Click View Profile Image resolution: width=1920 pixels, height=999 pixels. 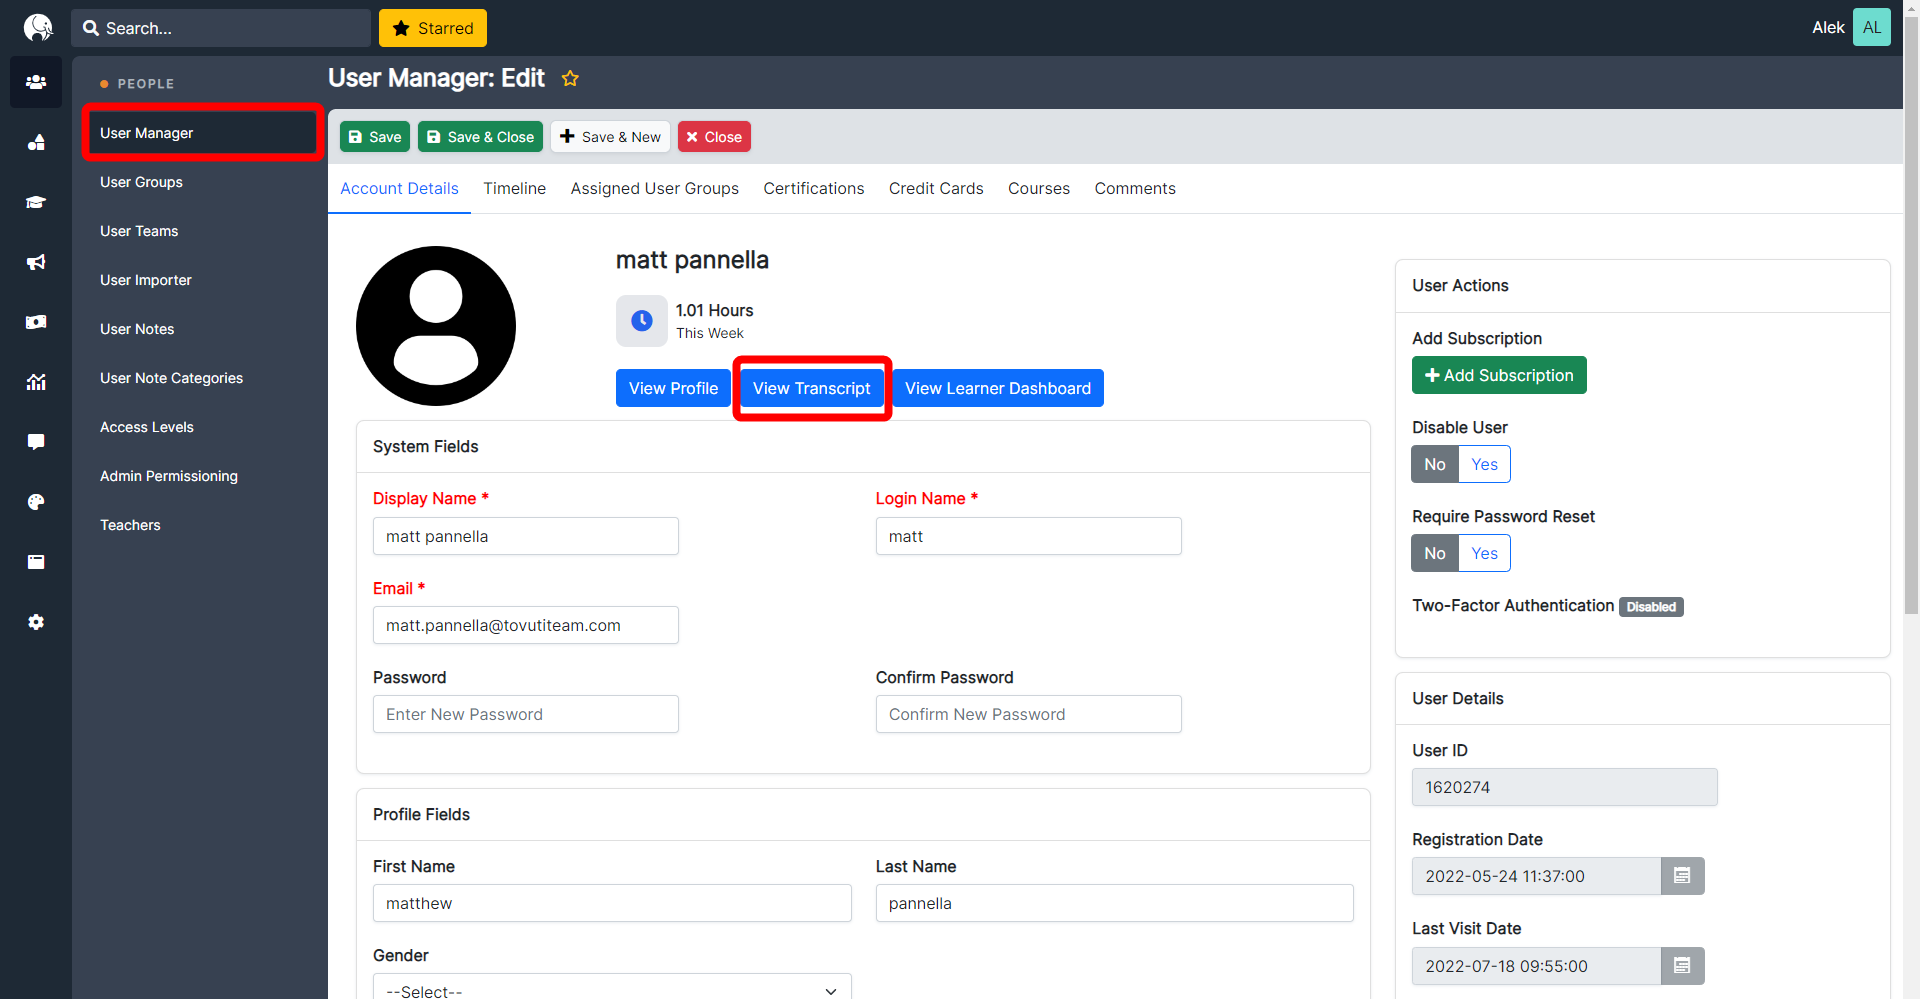pos(673,388)
